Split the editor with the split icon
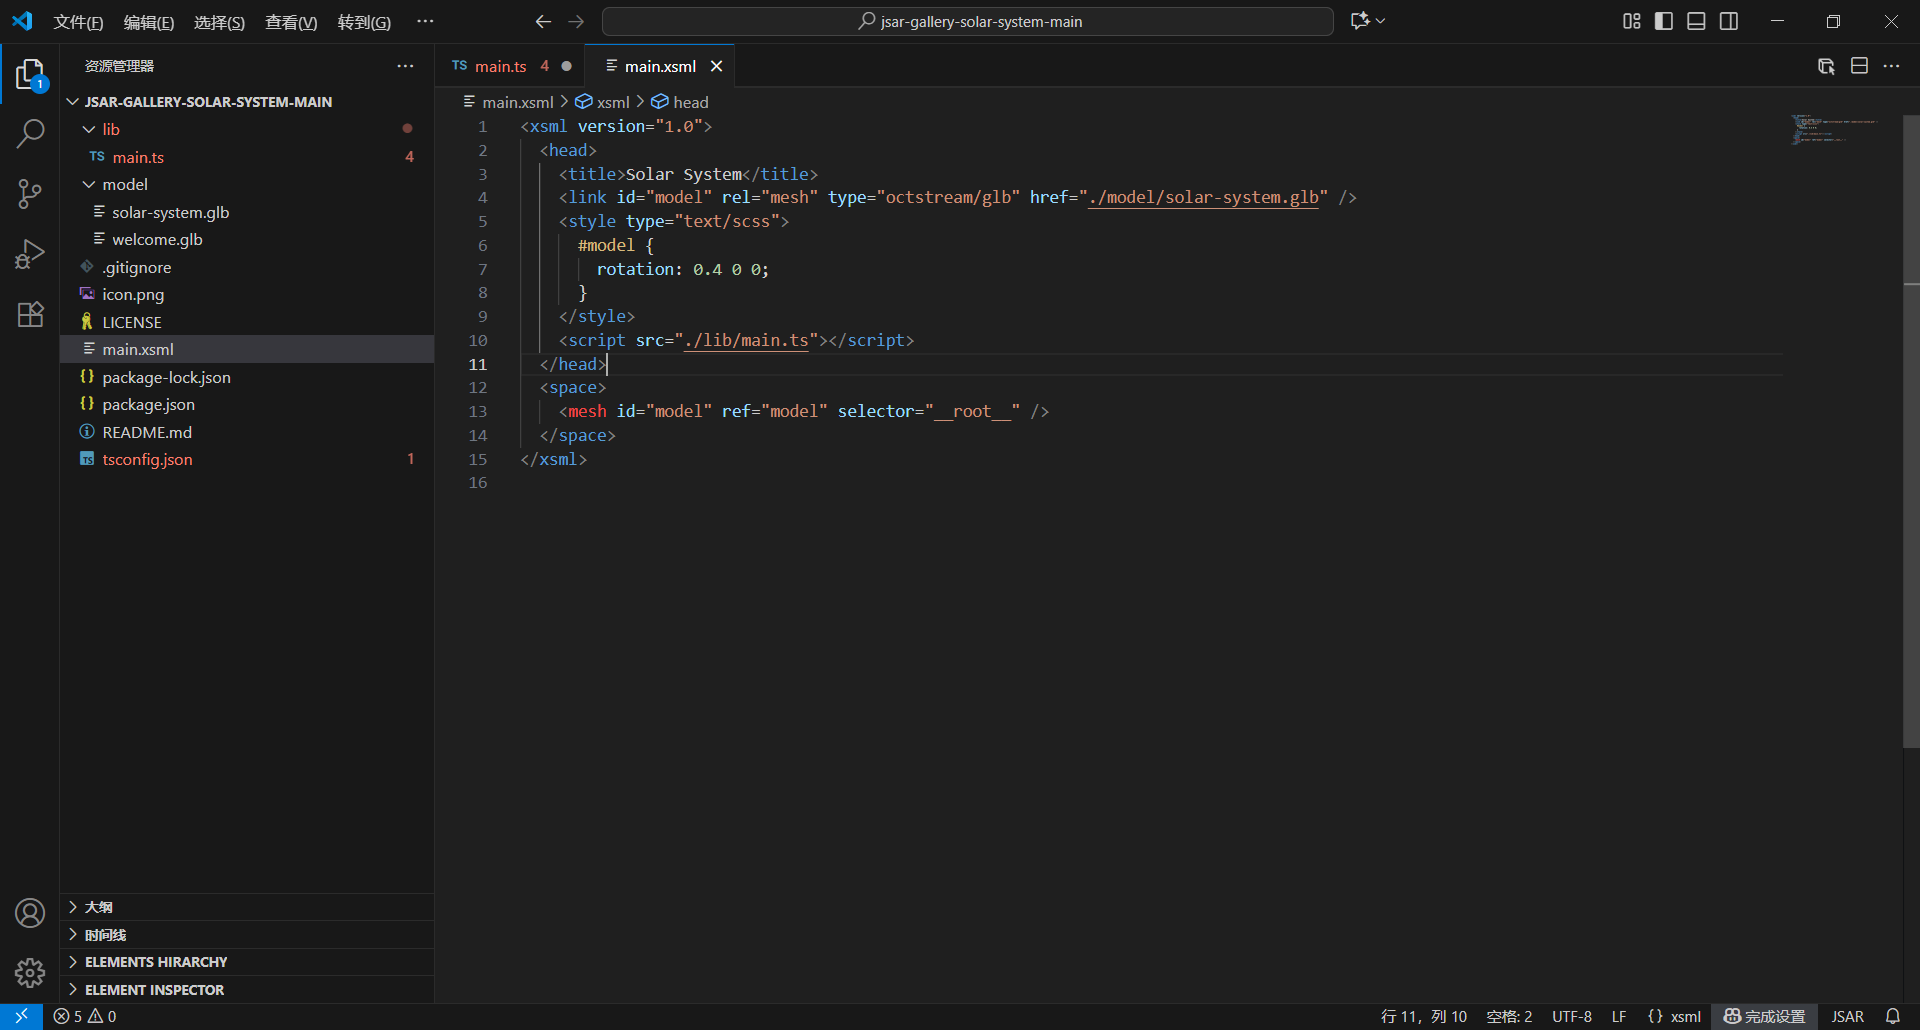This screenshot has height=1030, width=1920. 1859,66
